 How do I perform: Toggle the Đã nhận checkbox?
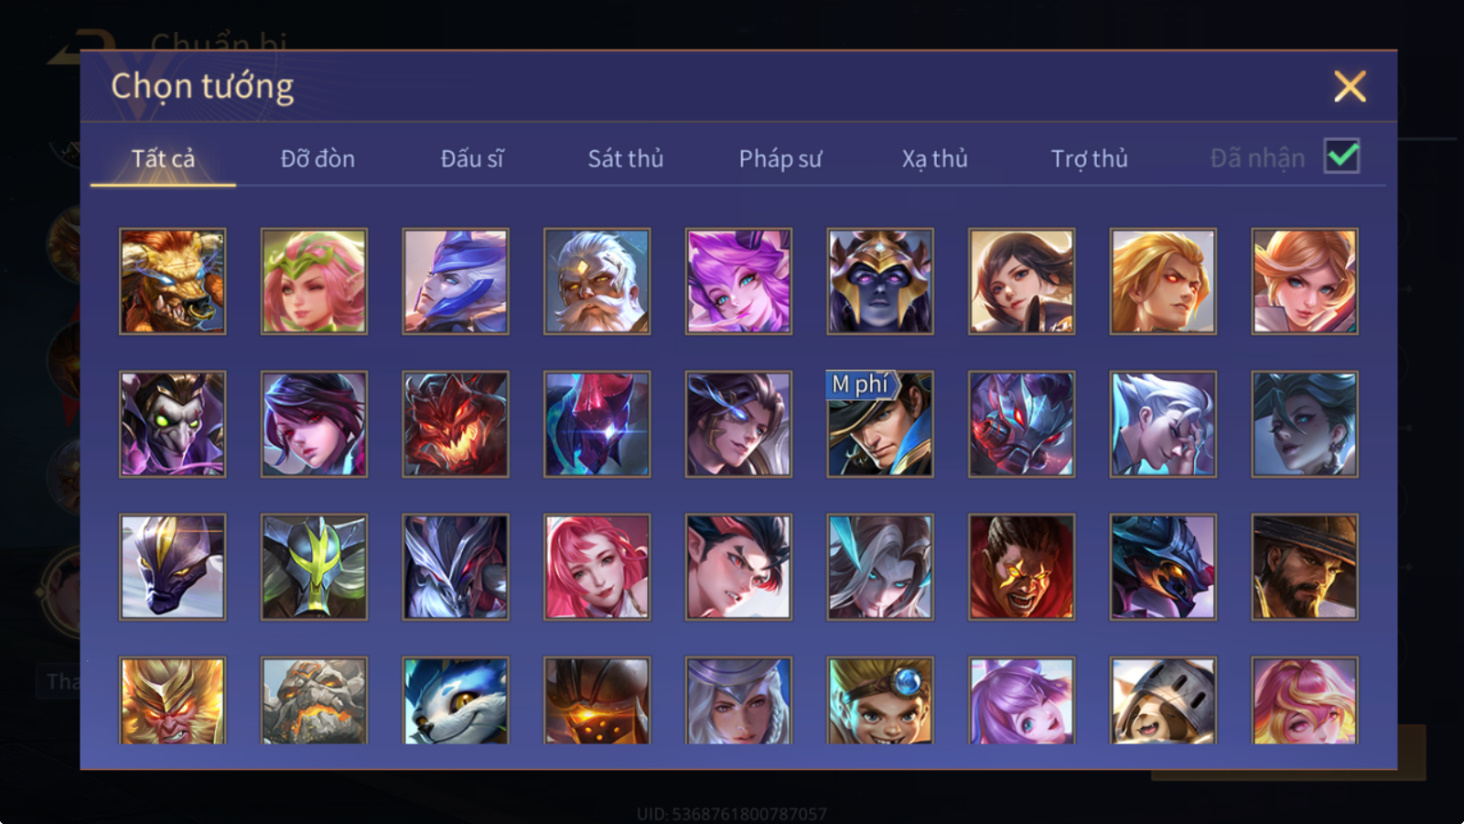click(x=1342, y=156)
